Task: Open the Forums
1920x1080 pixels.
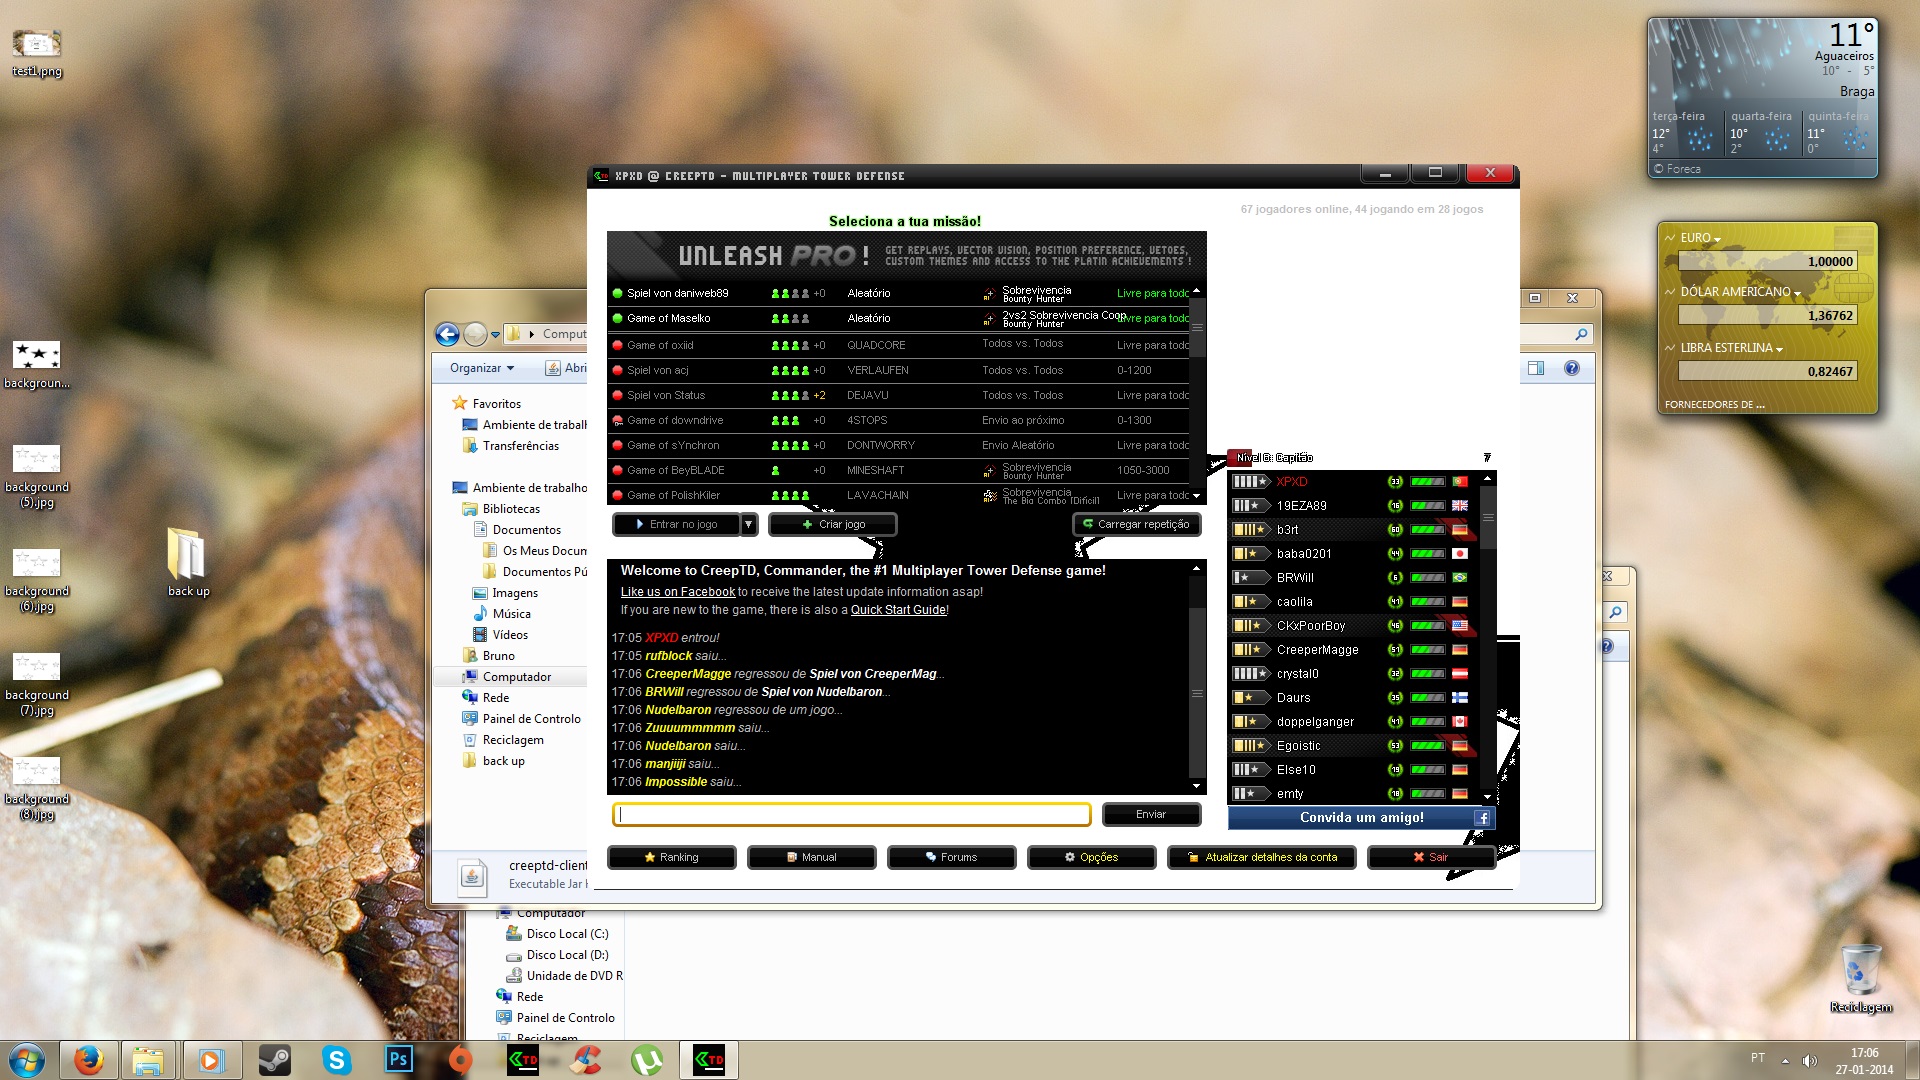Action: click(951, 857)
